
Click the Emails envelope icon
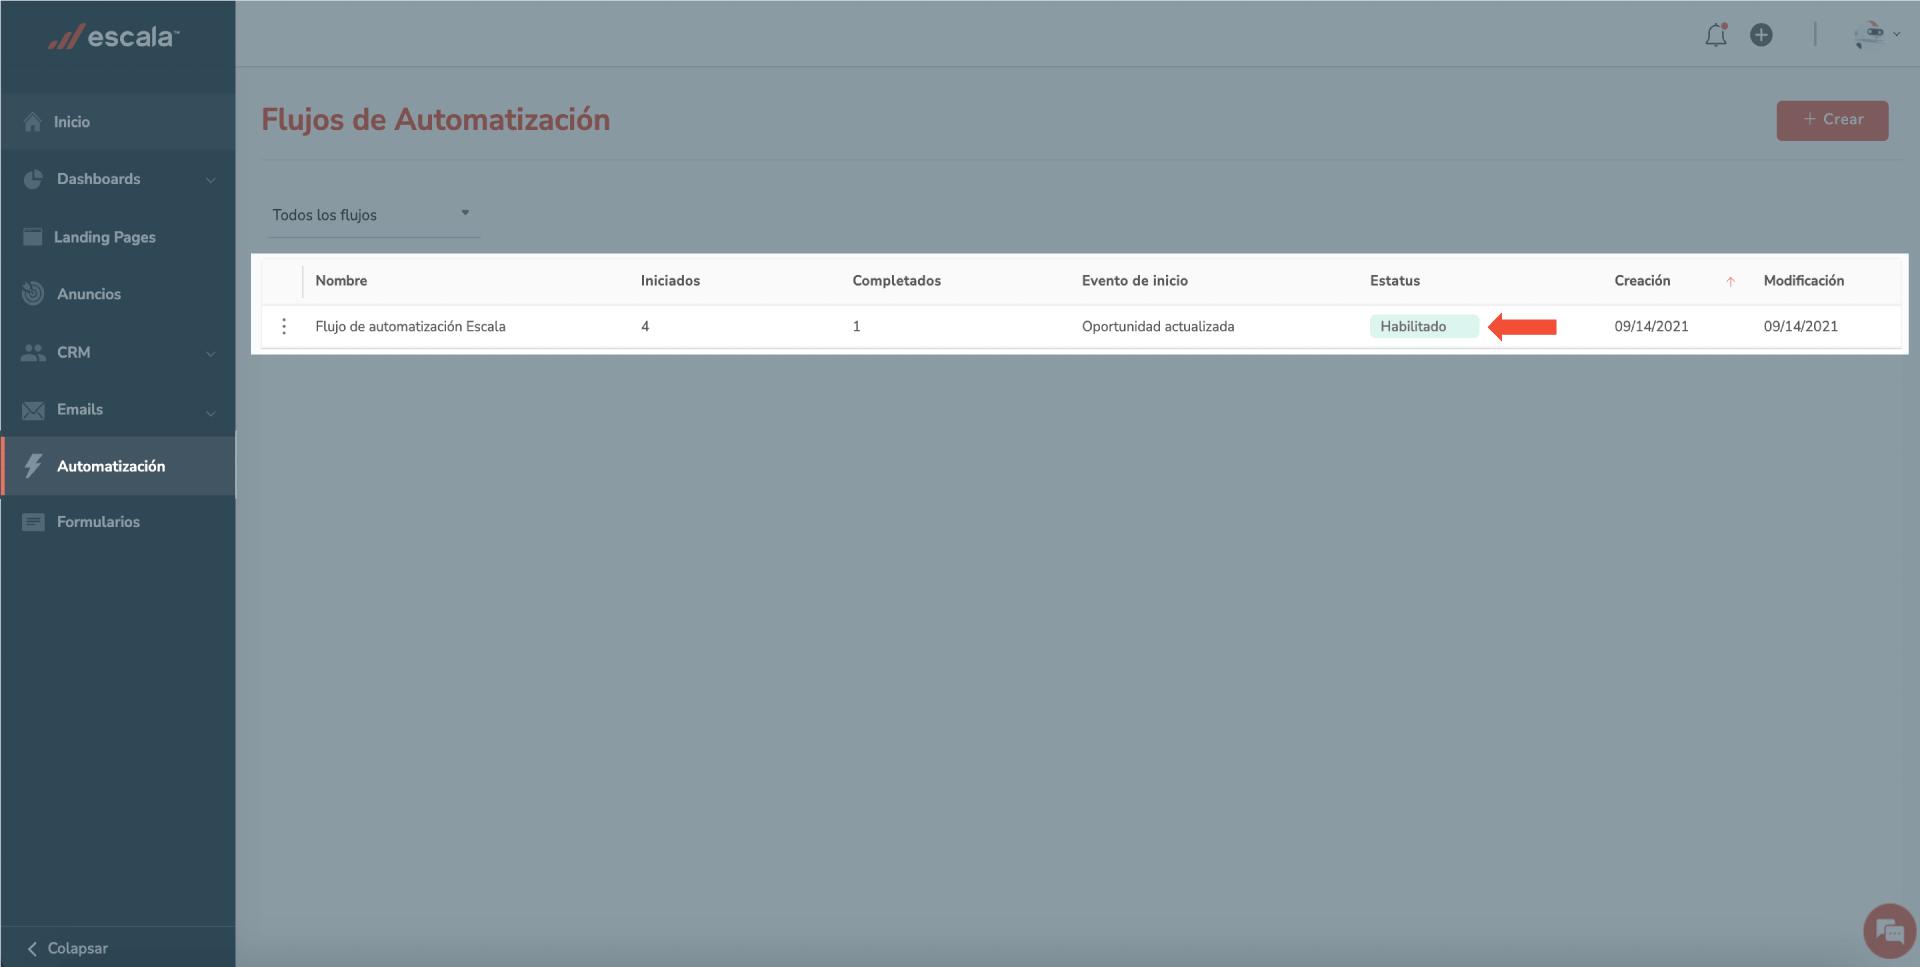pyautogui.click(x=33, y=410)
